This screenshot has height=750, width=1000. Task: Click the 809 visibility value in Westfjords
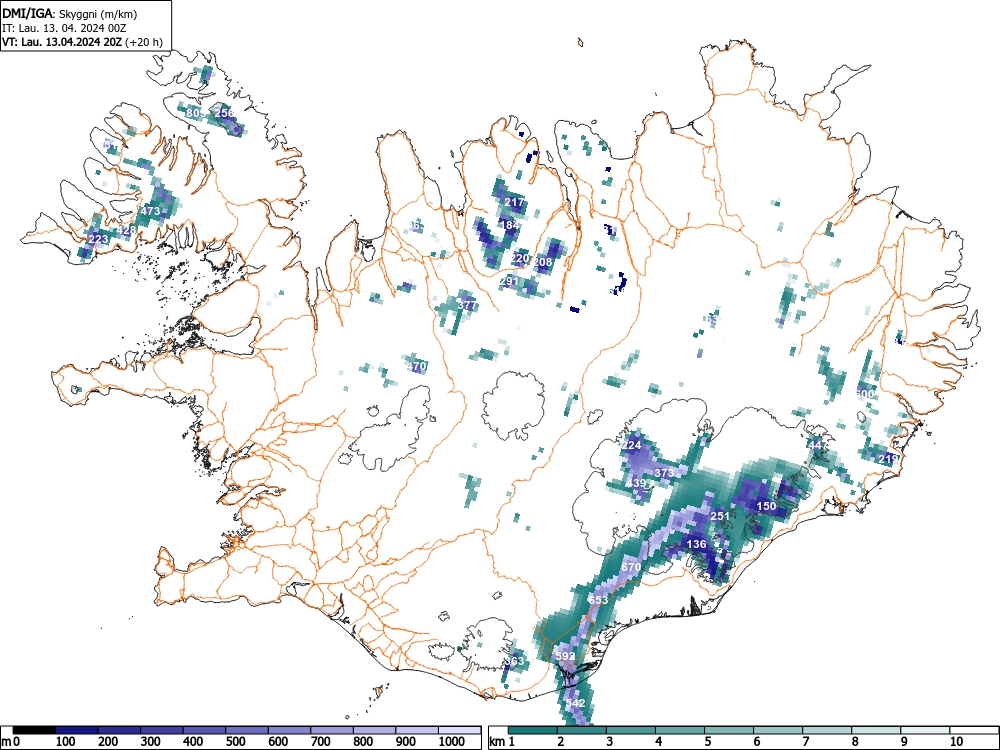(x=195, y=113)
